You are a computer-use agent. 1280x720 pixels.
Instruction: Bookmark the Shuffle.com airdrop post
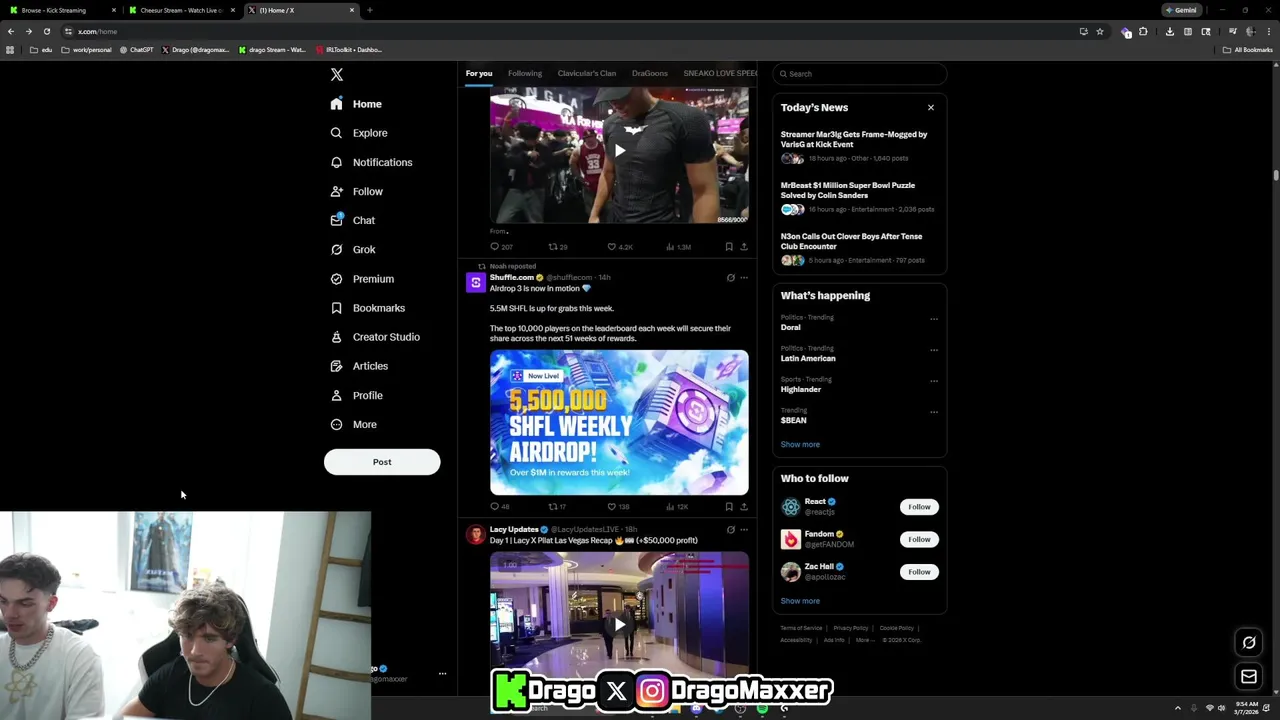coord(729,507)
